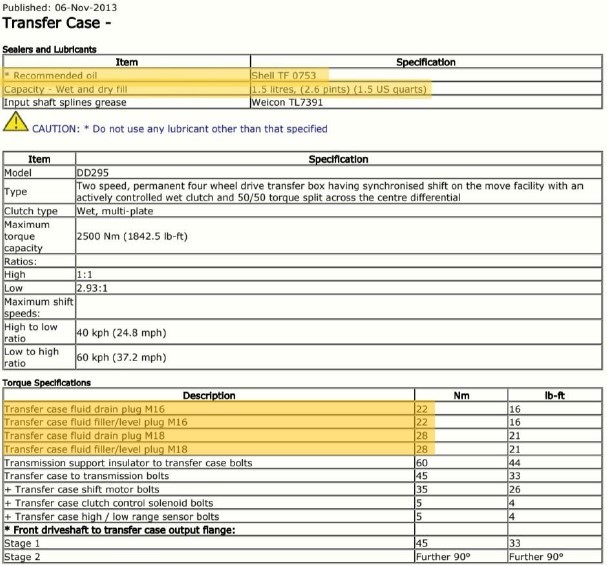This screenshot has width=607, height=565.
Task: Click 'Further 90°' in the lb-ft column
Action: click(x=536, y=557)
